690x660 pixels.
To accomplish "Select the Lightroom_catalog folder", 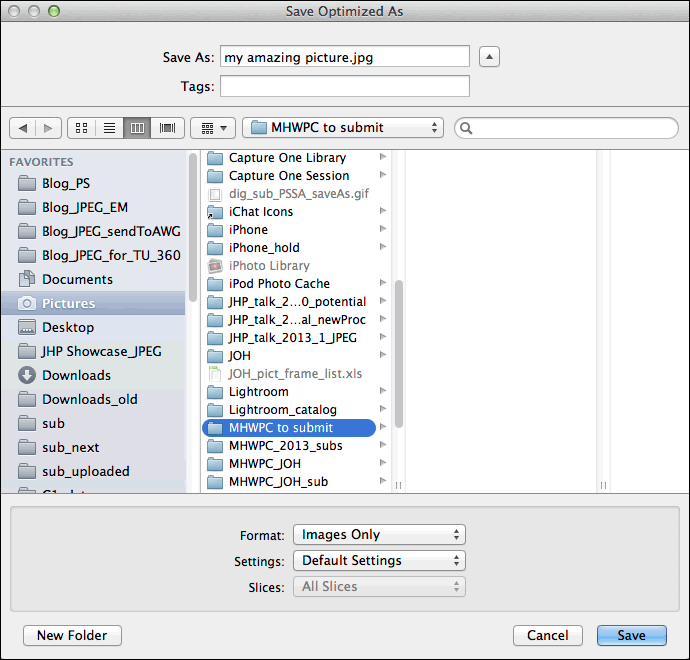I will (x=282, y=410).
